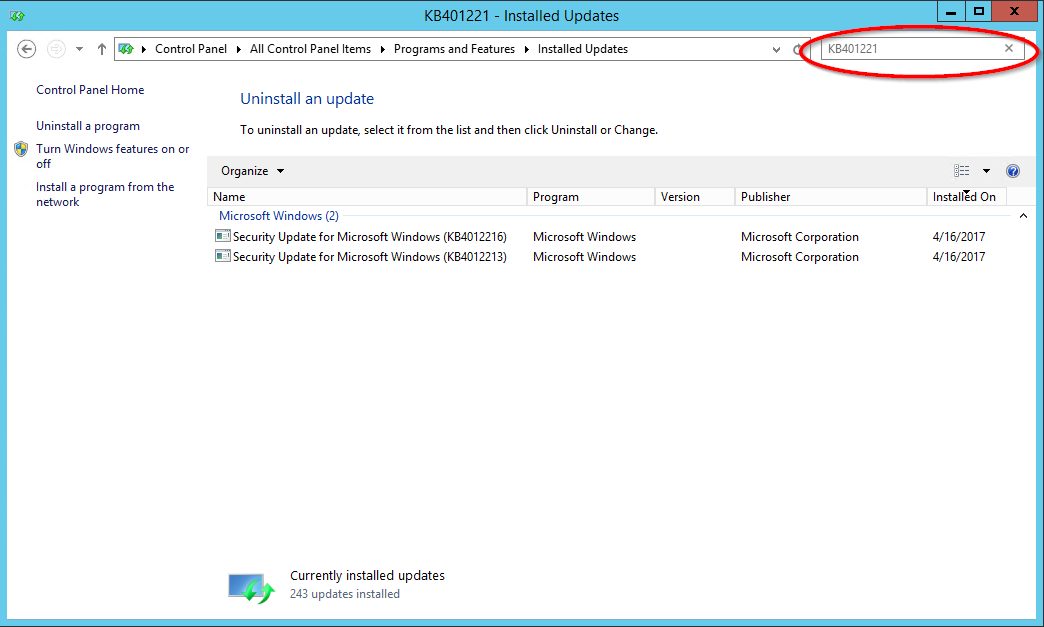Click the Currently installed updates icon
Screen dimensions: 1044x627
pyautogui.click(x=251, y=588)
